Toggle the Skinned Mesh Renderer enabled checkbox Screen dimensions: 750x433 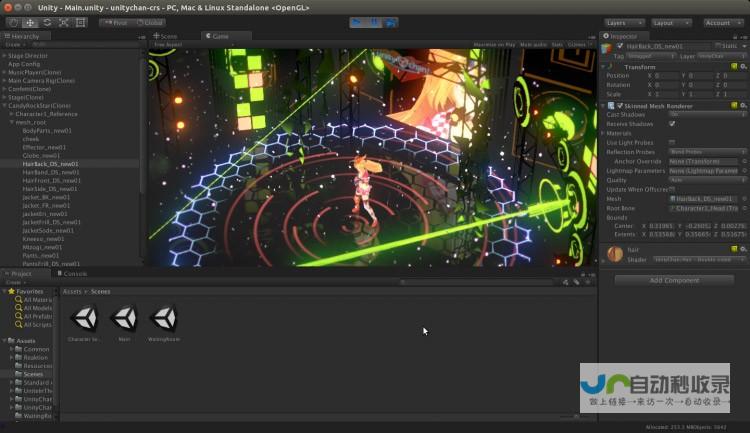(620, 106)
